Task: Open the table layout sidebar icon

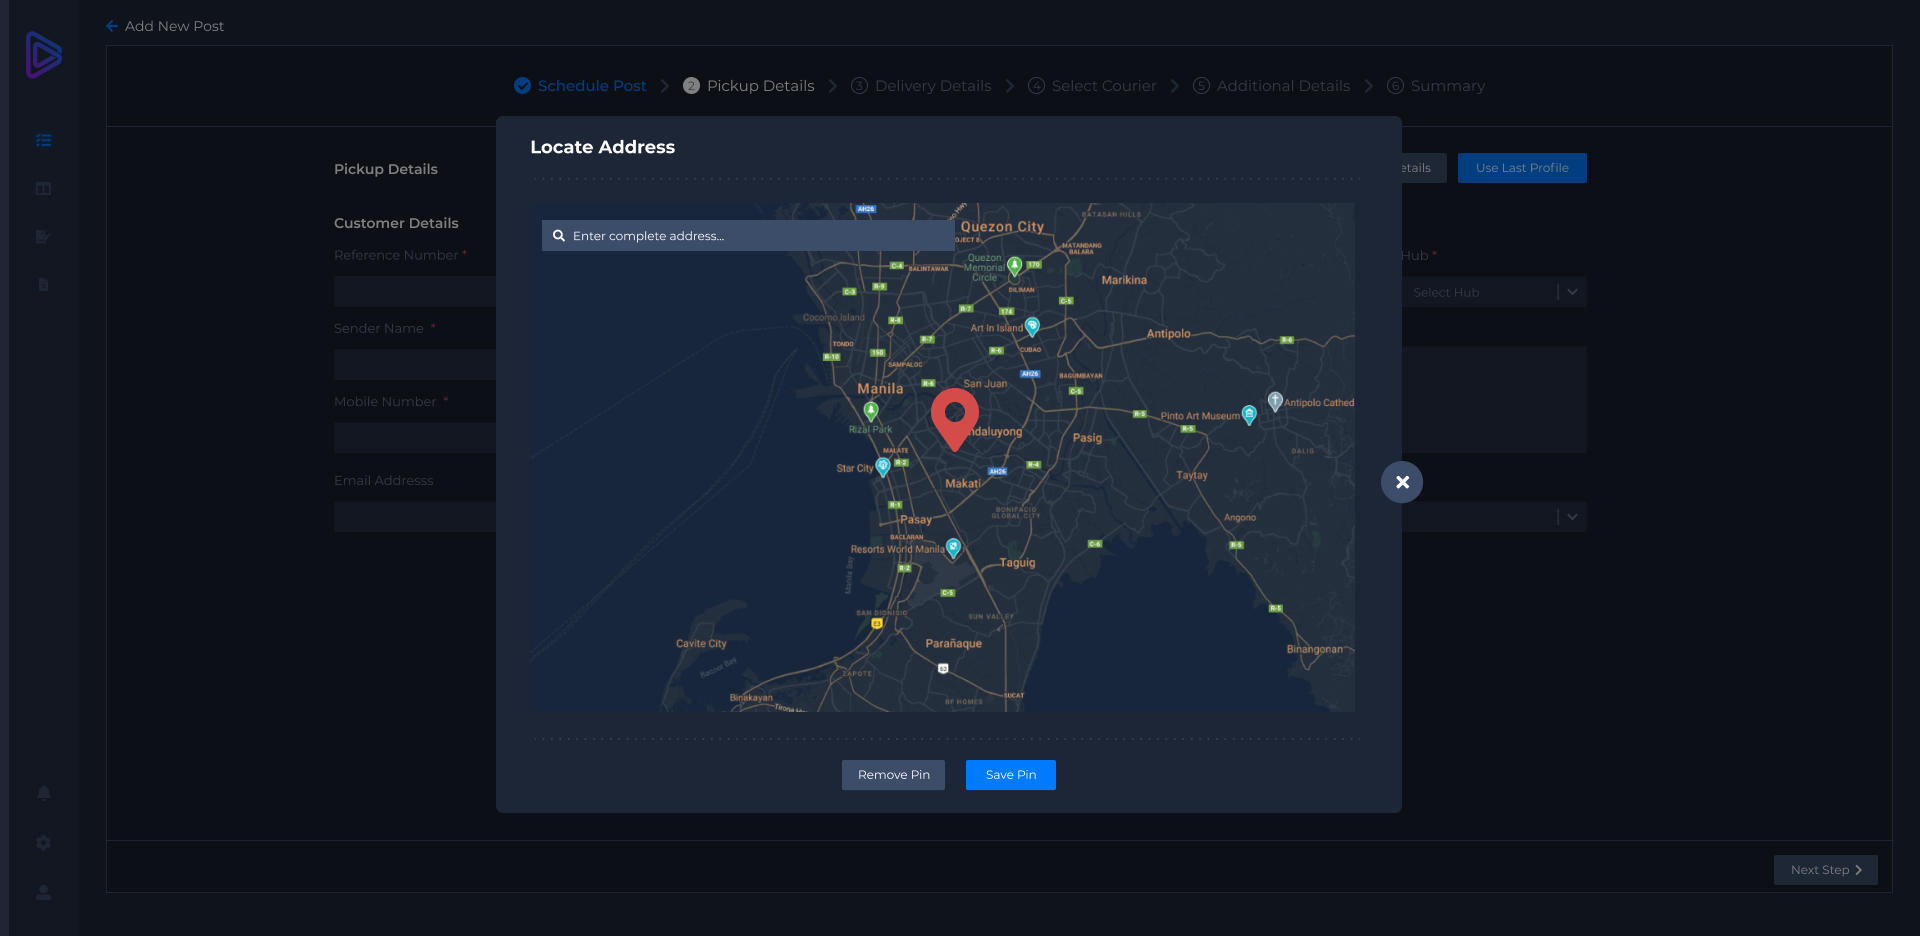Action: tap(43, 188)
